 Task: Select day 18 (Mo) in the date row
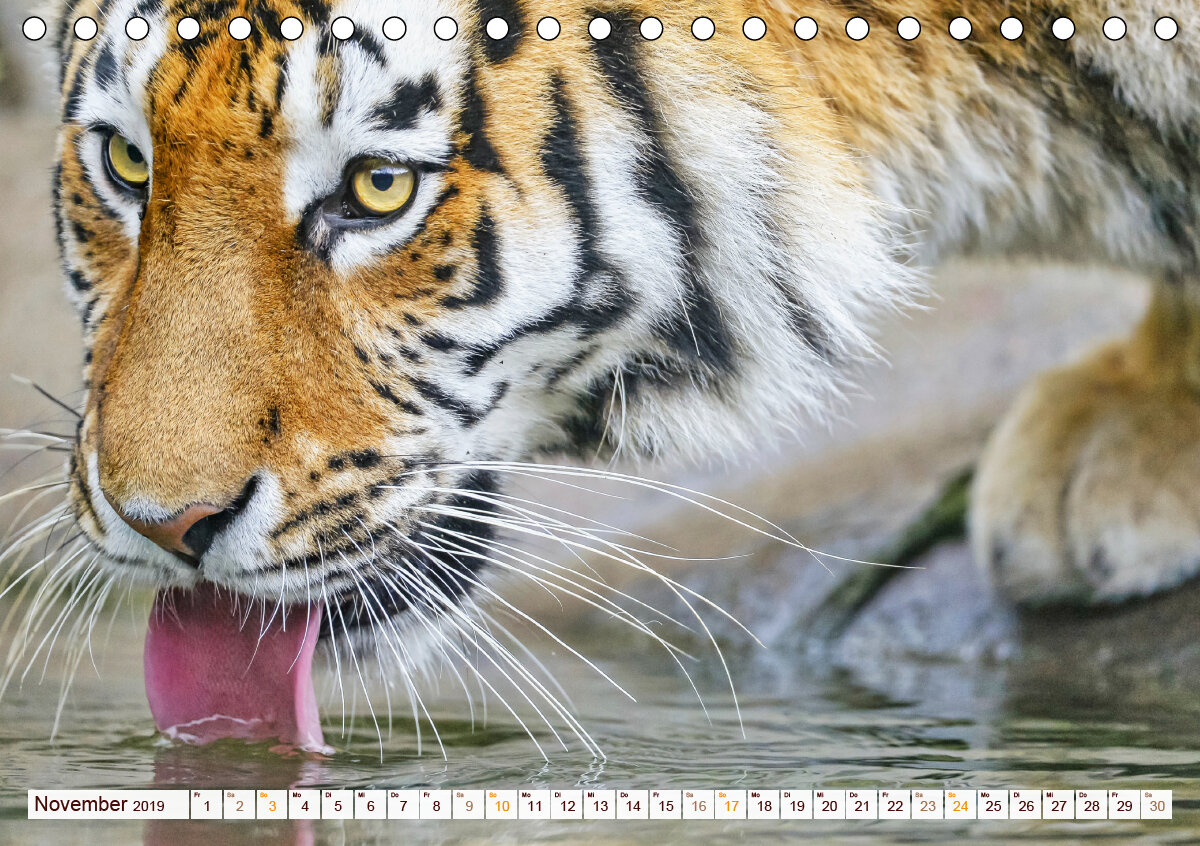(x=763, y=804)
